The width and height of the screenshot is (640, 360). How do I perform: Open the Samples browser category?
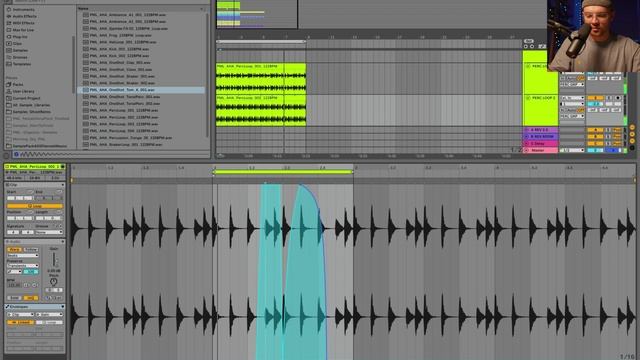pyautogui.click(x=20, y=50)
